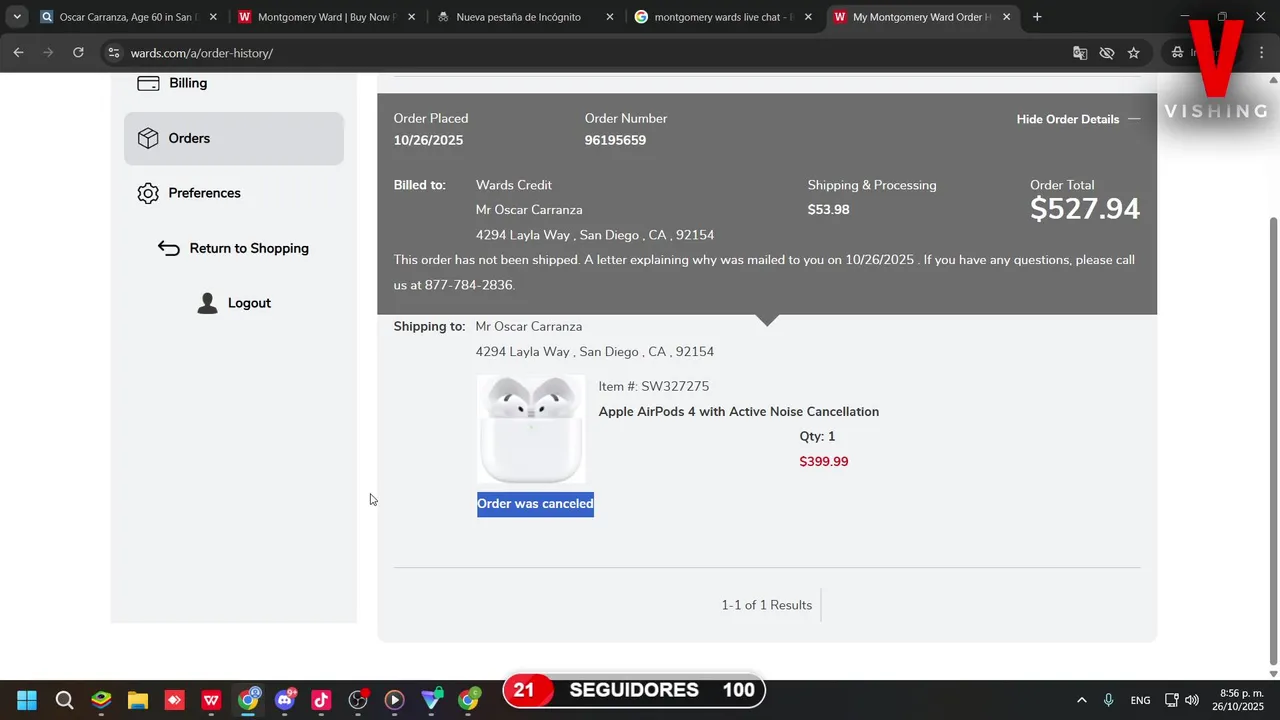
Task: Click the Return to Shopping arrow icon
Action: (x=169, y=248)
